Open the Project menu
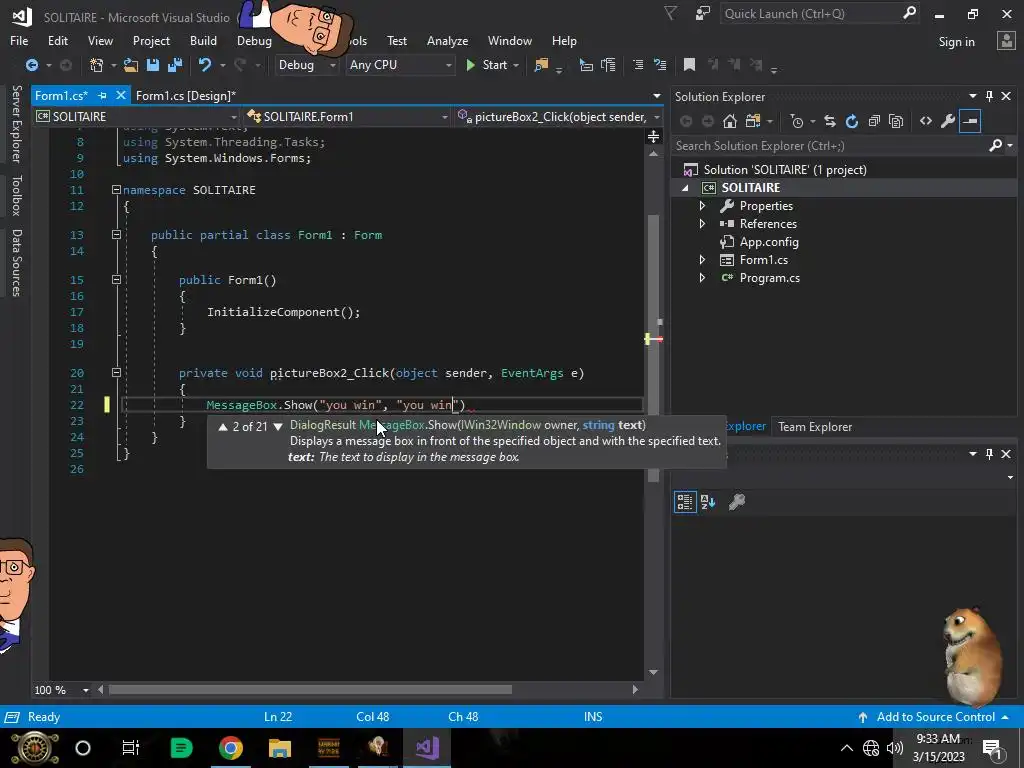This screenshot has width=1024, height=768. point(151,40)
